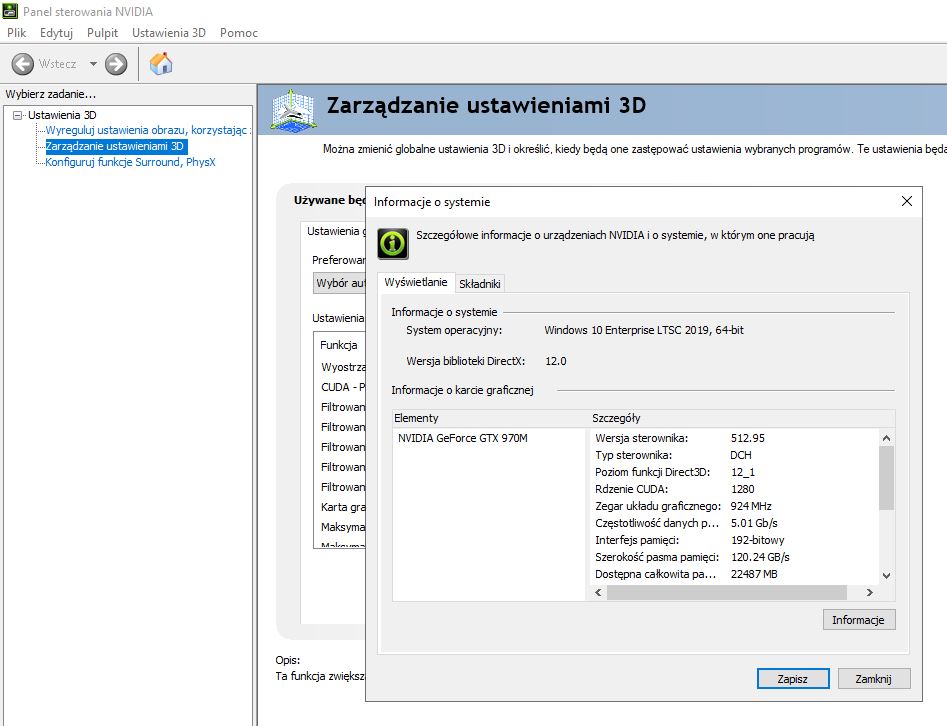The width and height of the screenshot is (947, 726).
Task: Click the Poziom funkcji Direct3D row
Action: (x=734, y=472)
